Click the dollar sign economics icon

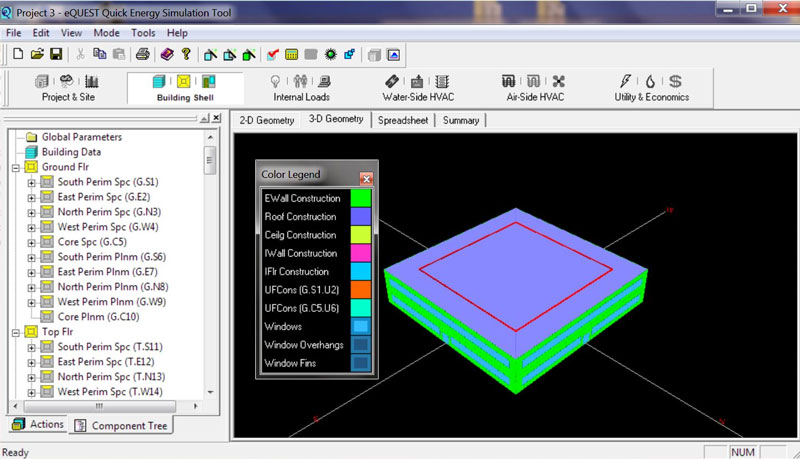675,81
